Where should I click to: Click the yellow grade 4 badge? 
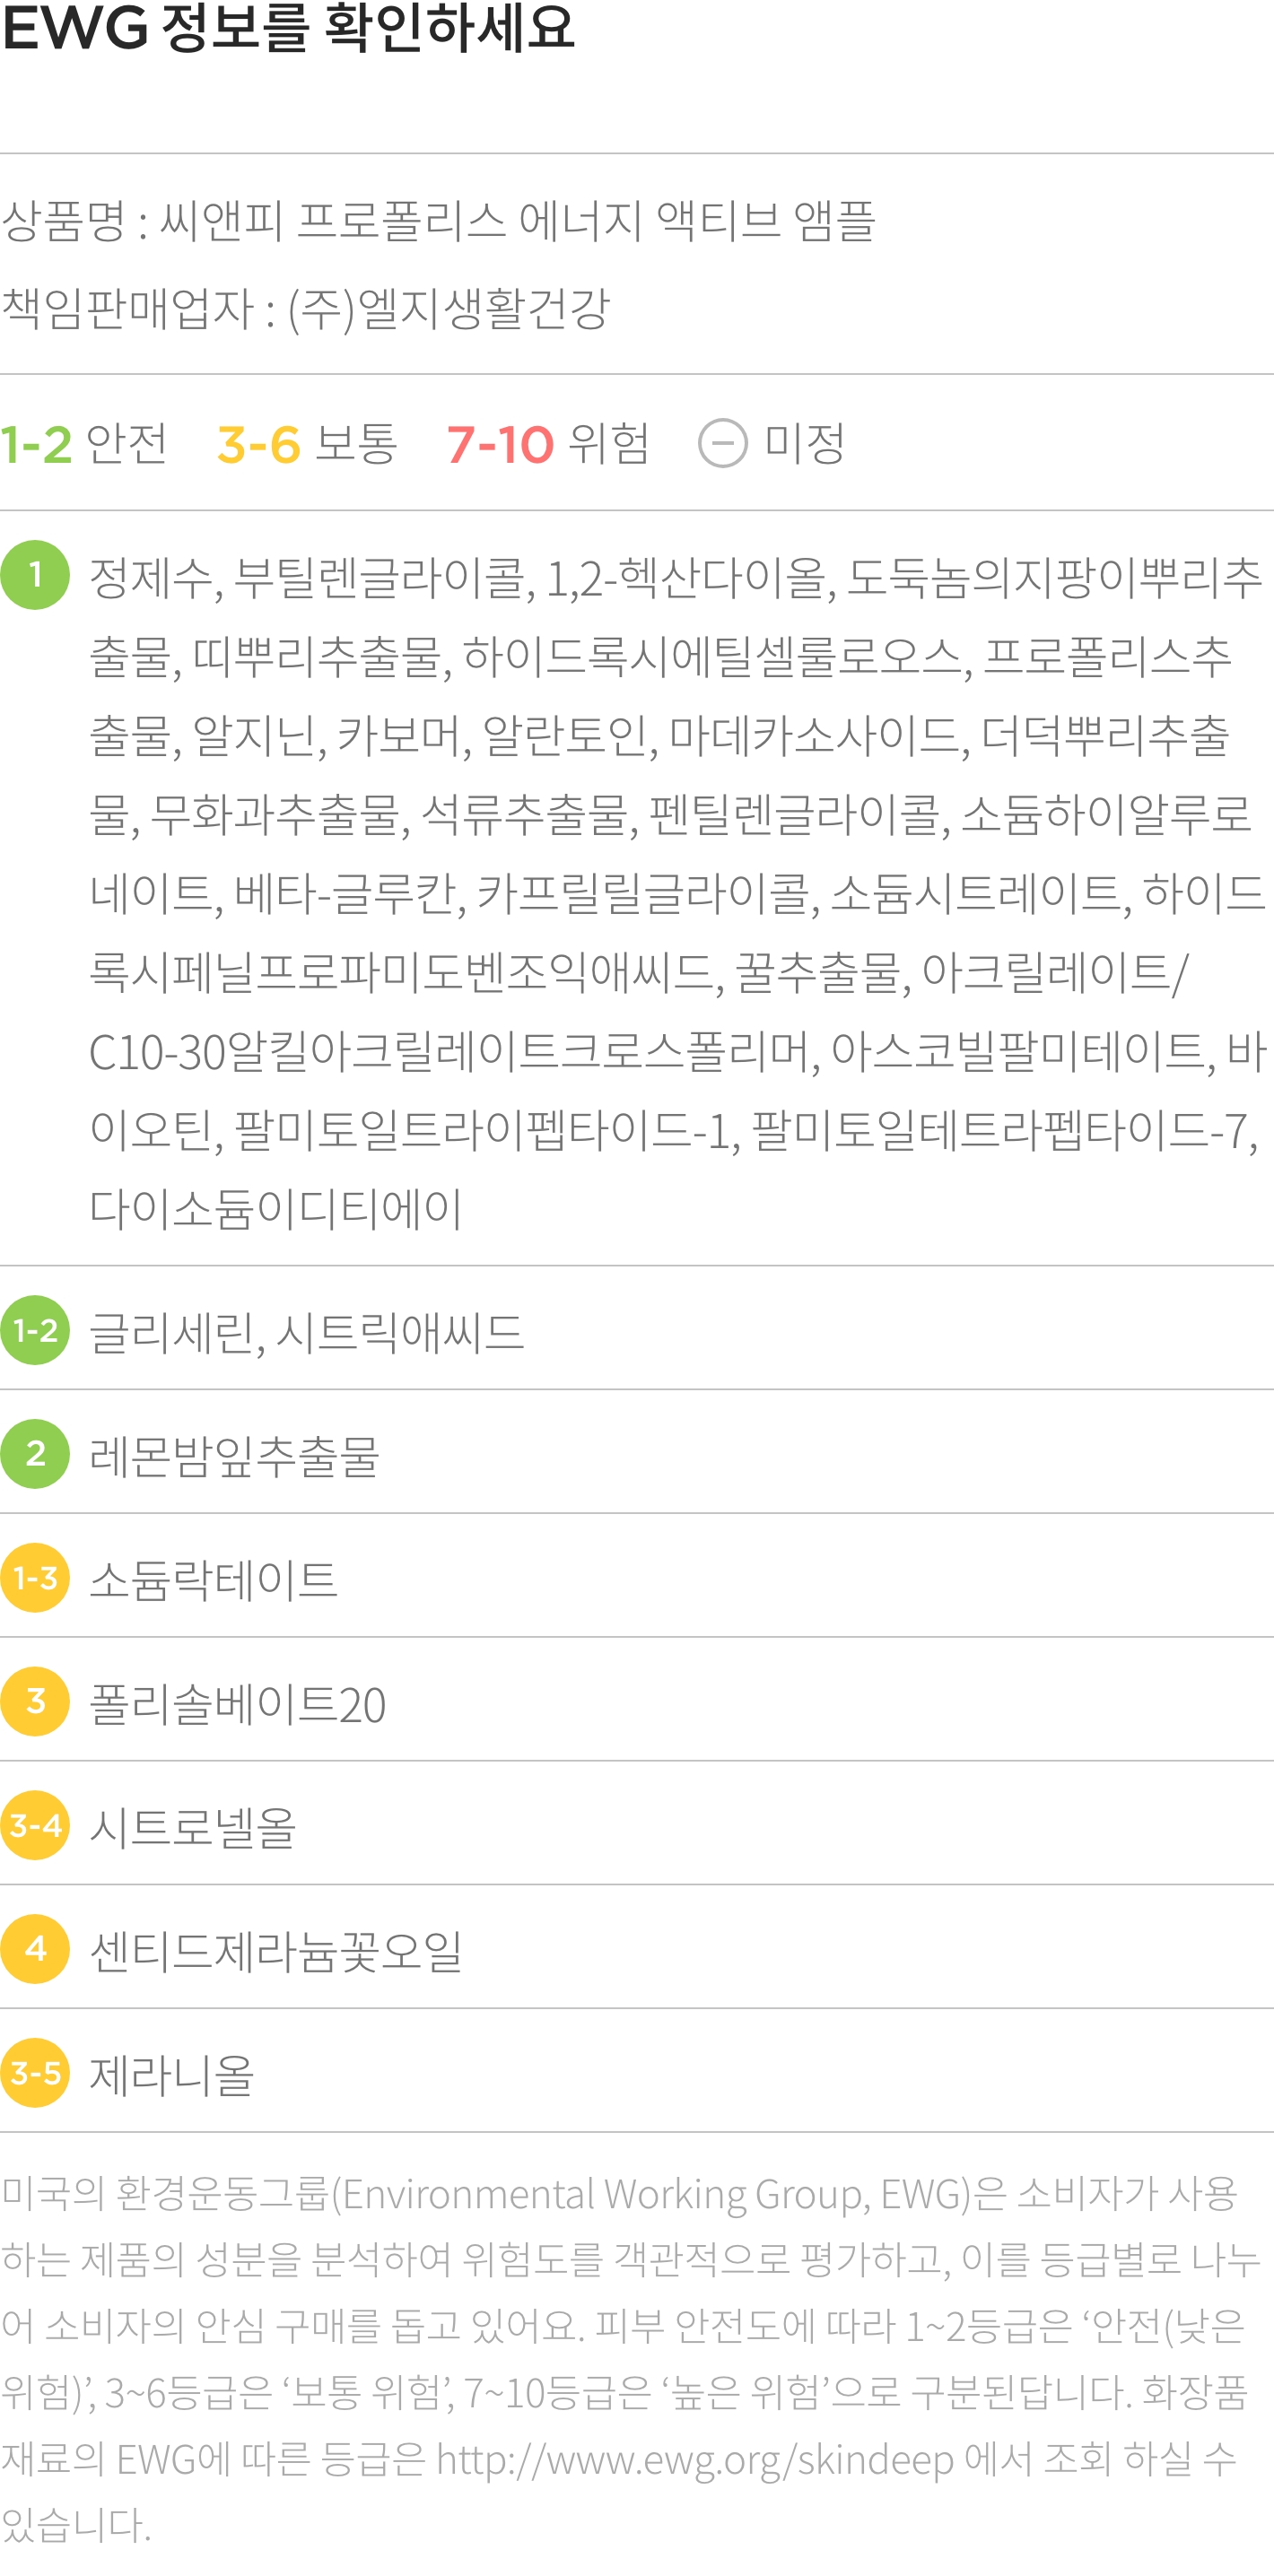(x=35, y=1949)
